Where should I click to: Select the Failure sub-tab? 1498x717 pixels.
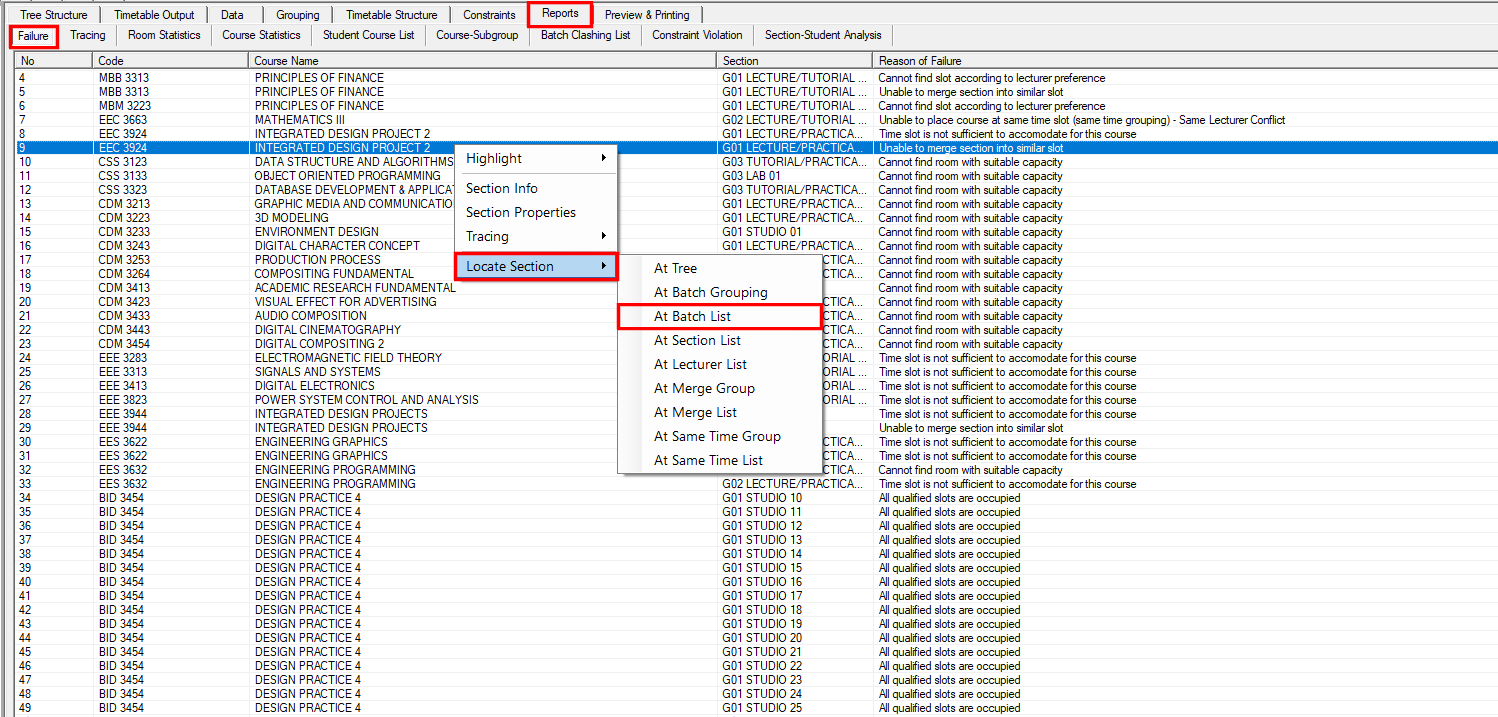tap(33, 36)
